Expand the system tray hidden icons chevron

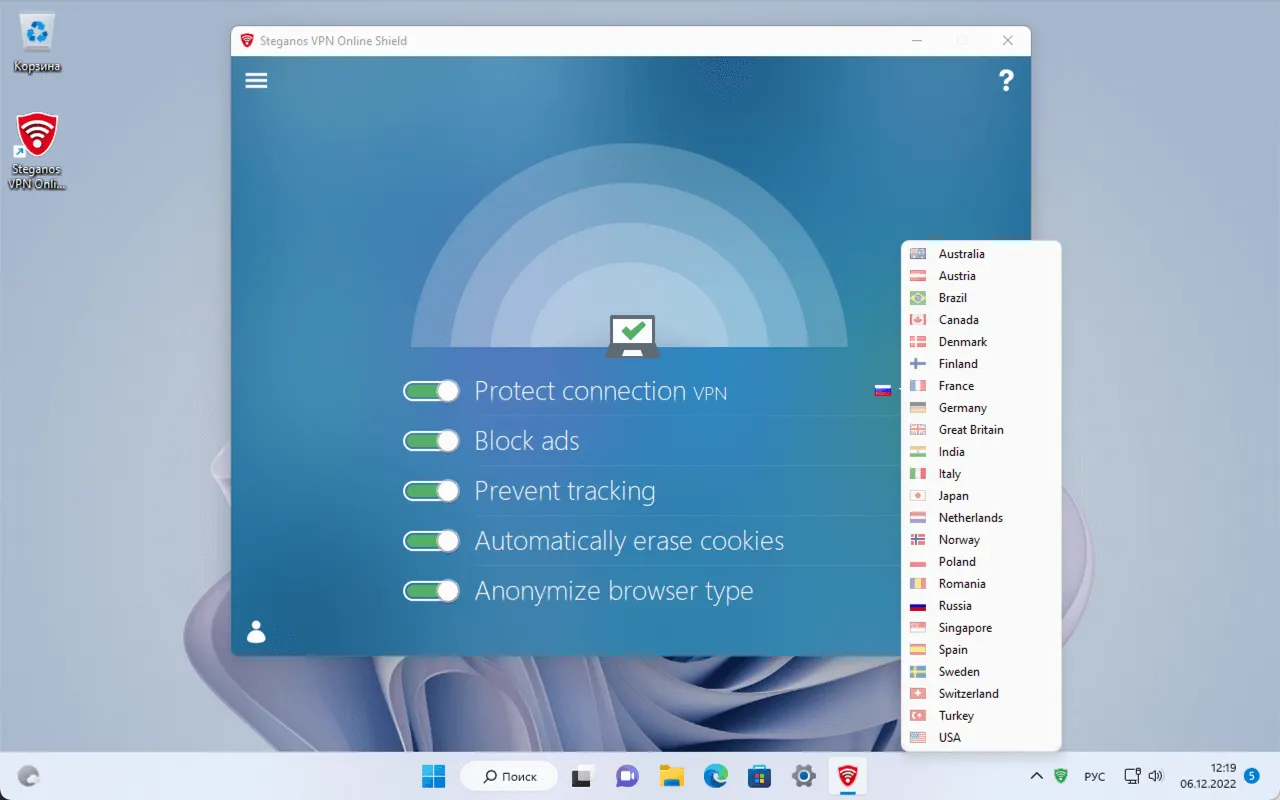click(1036, 776)
